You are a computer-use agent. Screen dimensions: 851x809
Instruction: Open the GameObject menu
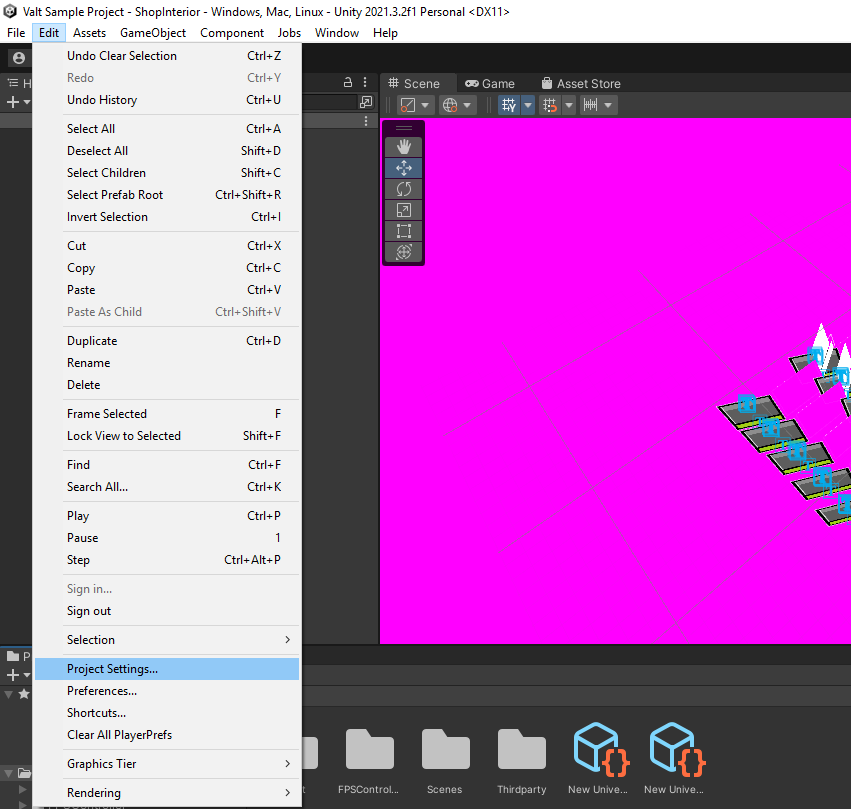point(153,33)
